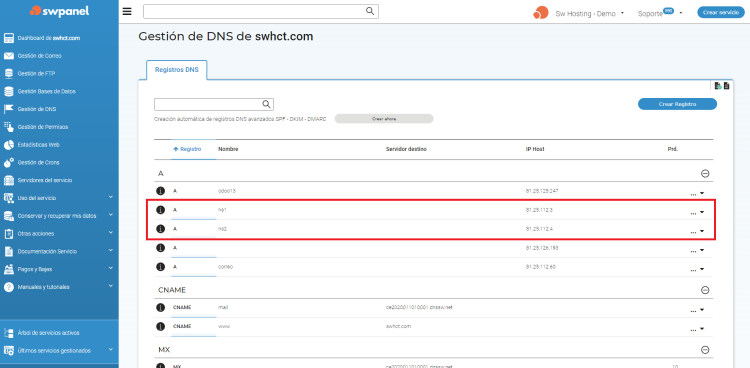Open actions dropdown for ns1 record
Screen dimensions: 750x368
click(x=697, y=212)
